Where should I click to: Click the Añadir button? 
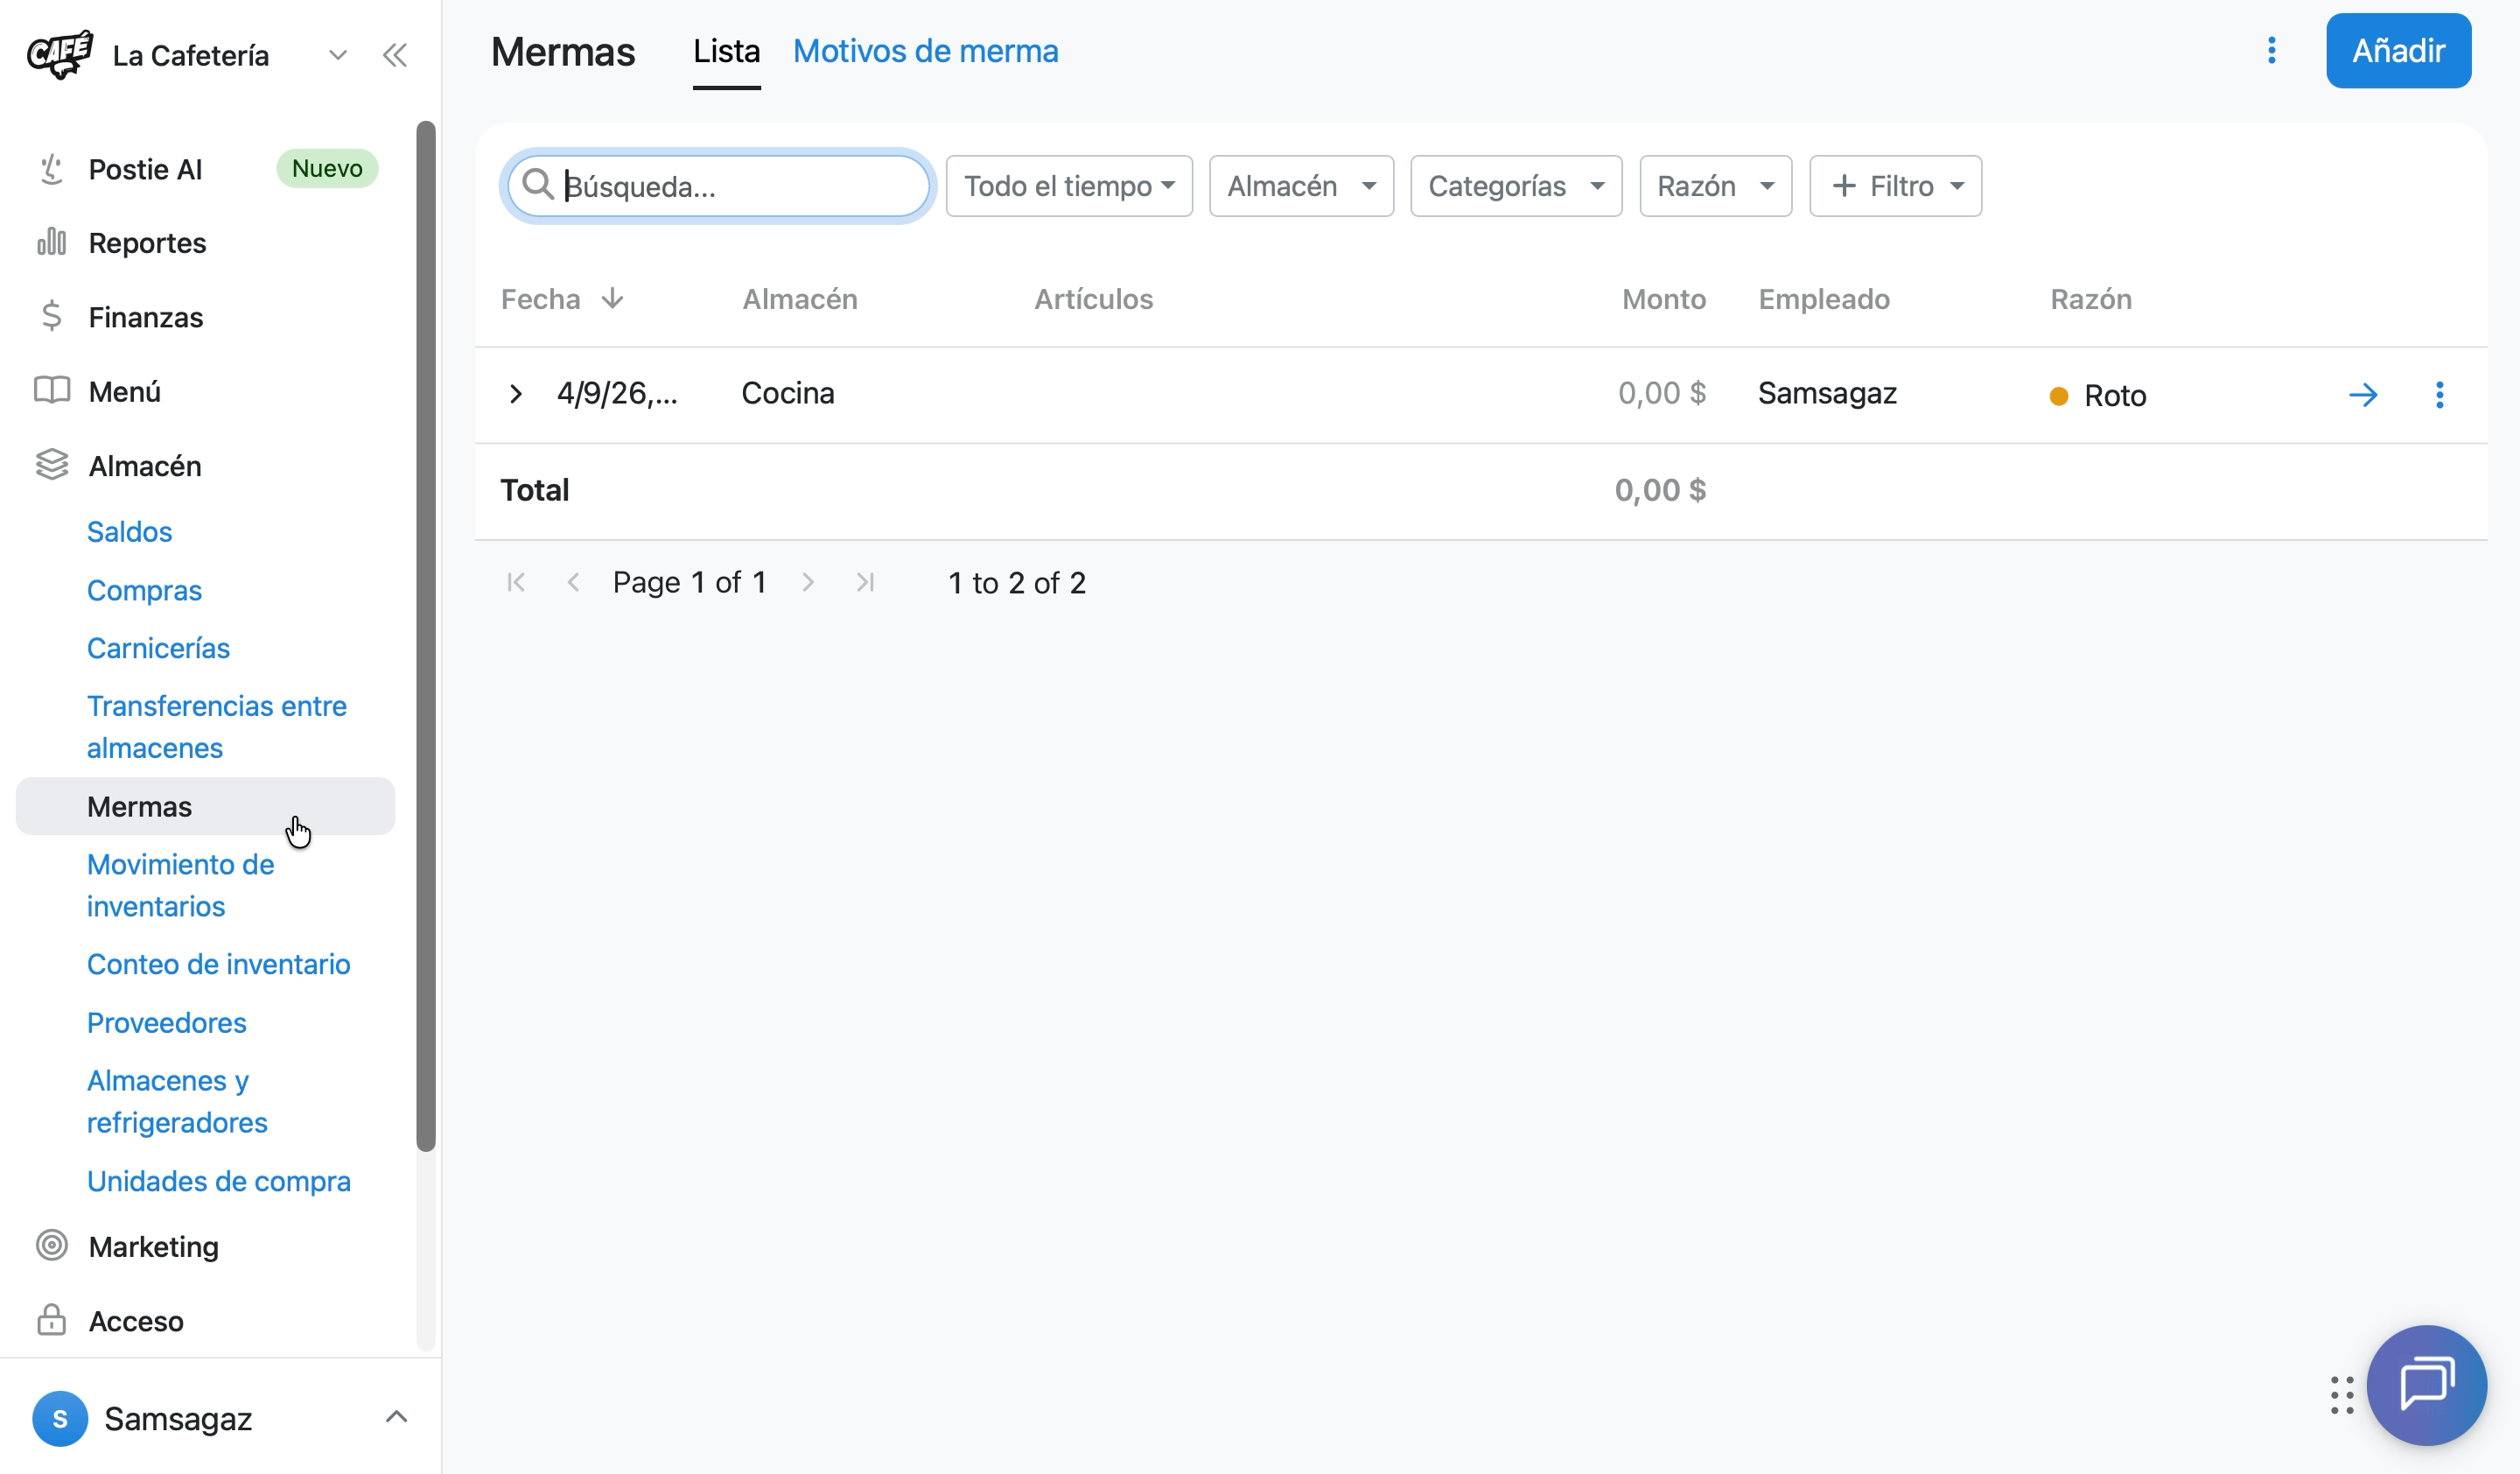(x=2398, y=51)
